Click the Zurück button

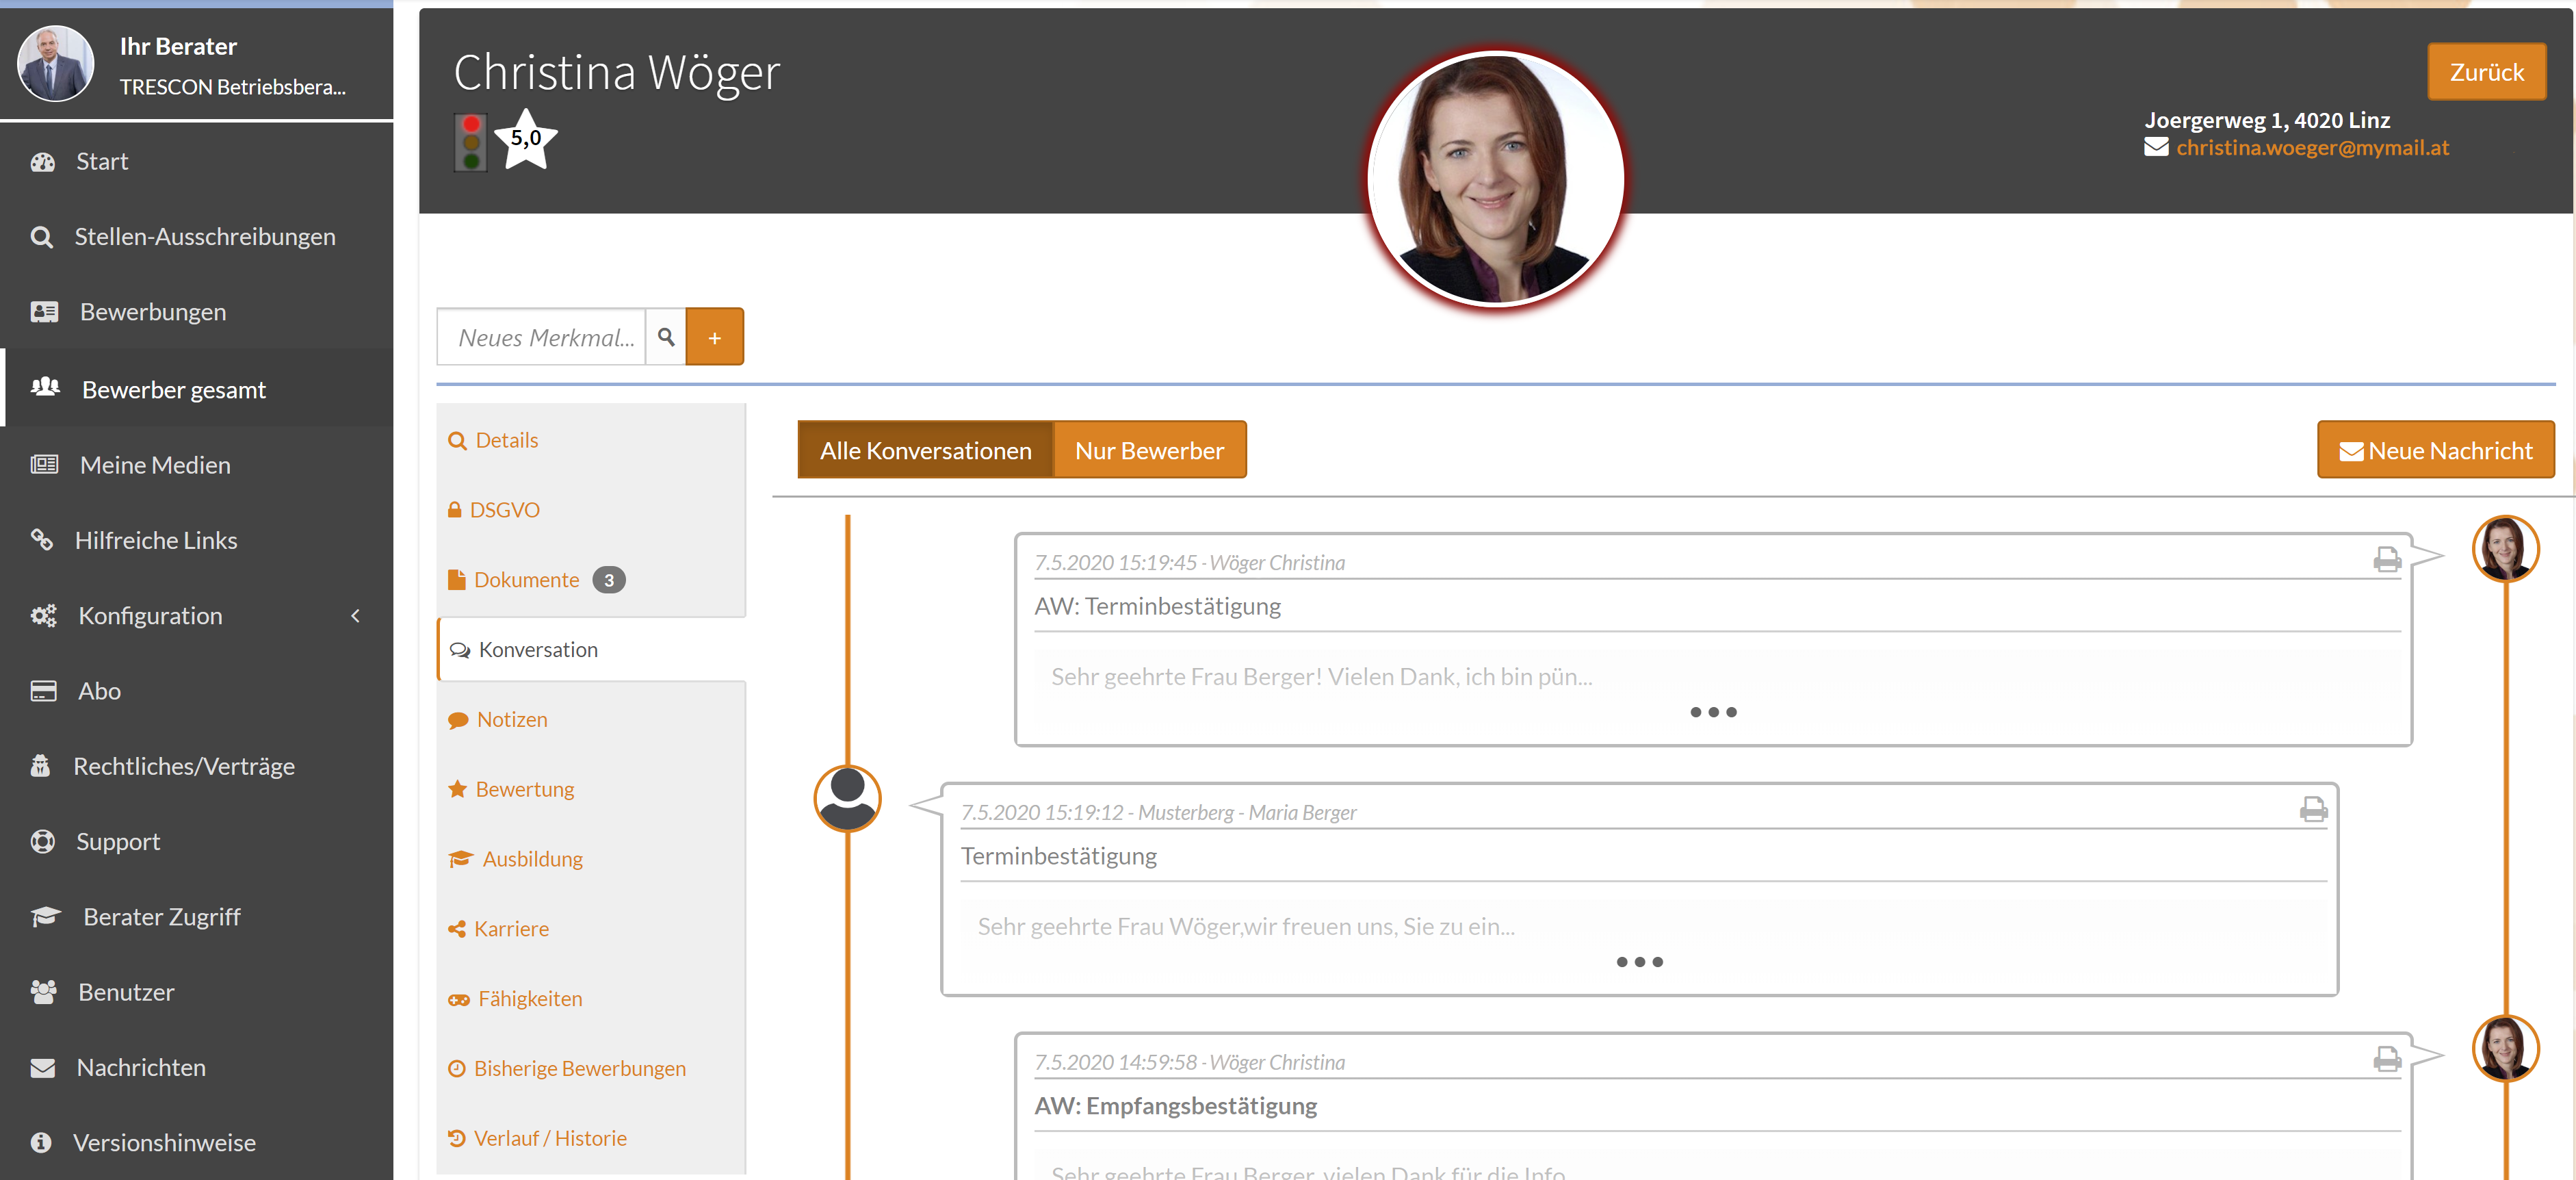(x=2486, y=72)
